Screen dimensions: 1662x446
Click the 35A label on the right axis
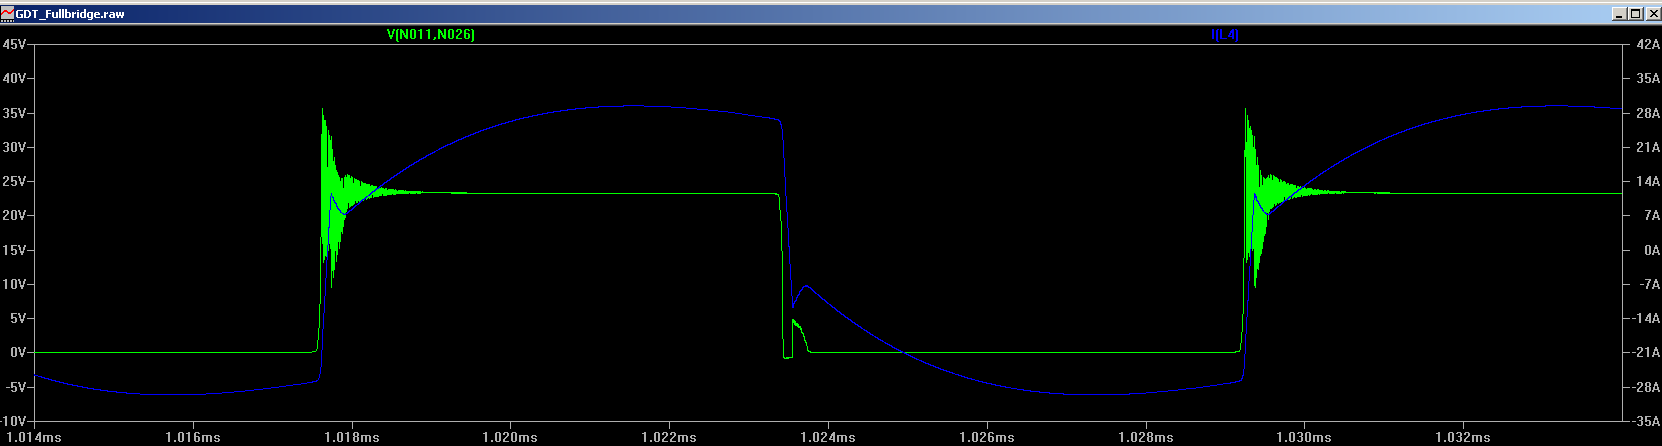(1648, 78)
